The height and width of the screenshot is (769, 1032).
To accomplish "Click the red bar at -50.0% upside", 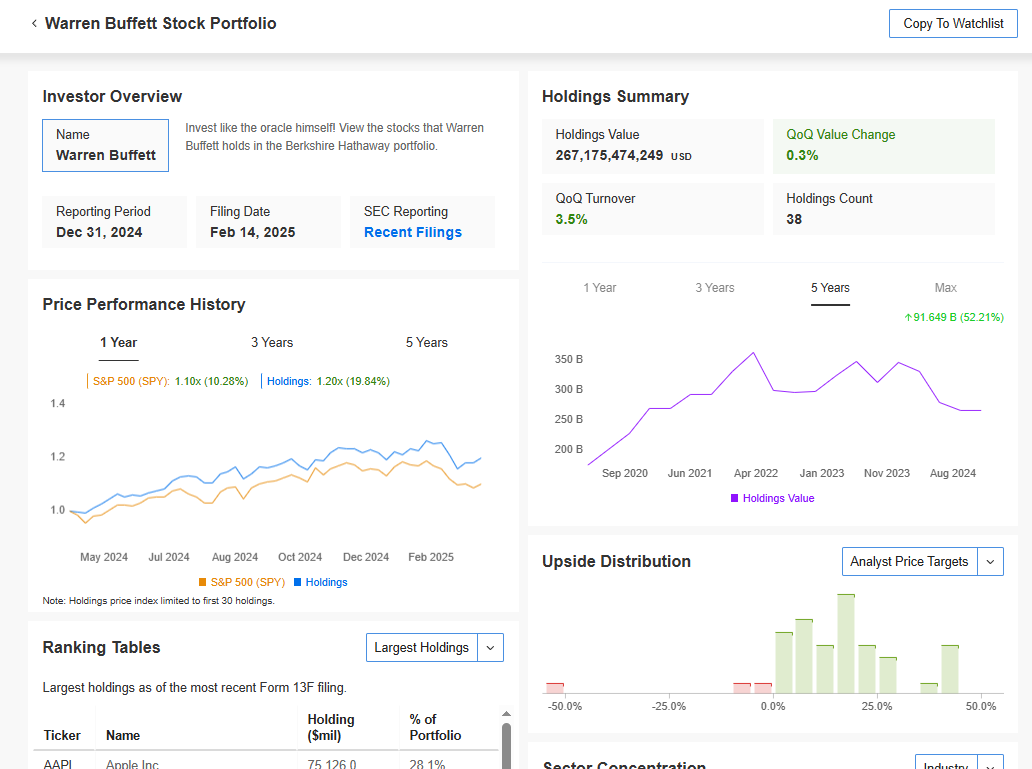I will click(x=555, y=687).
